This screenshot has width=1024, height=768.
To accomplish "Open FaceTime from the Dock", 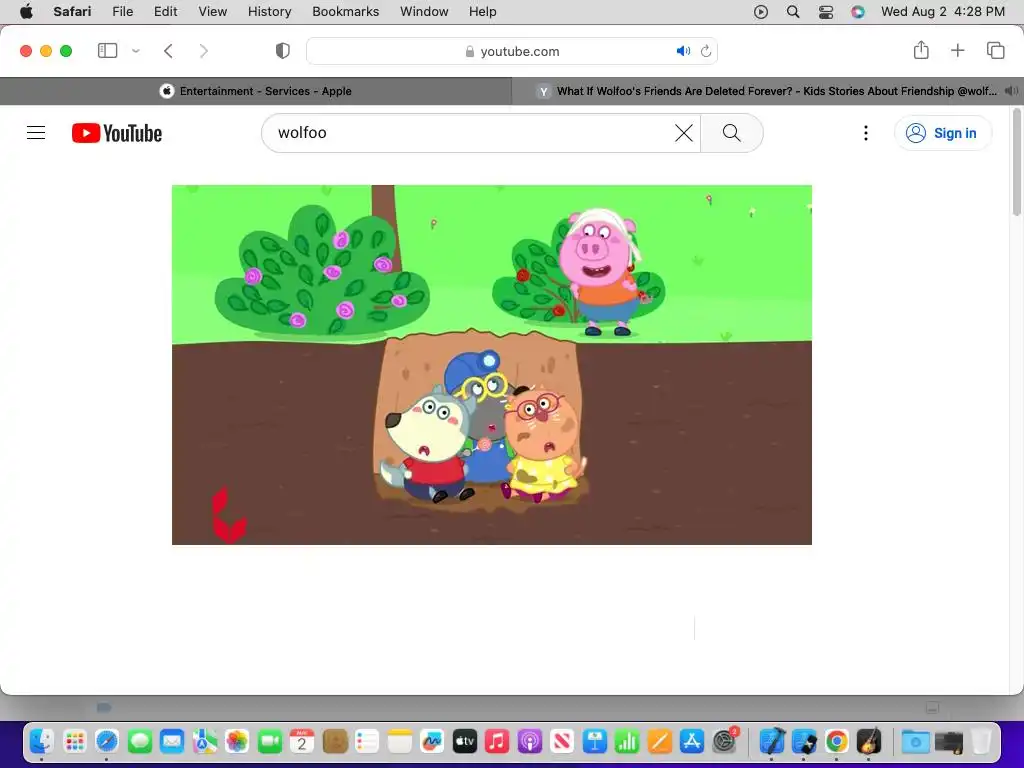I will click(x=270, y=741).
